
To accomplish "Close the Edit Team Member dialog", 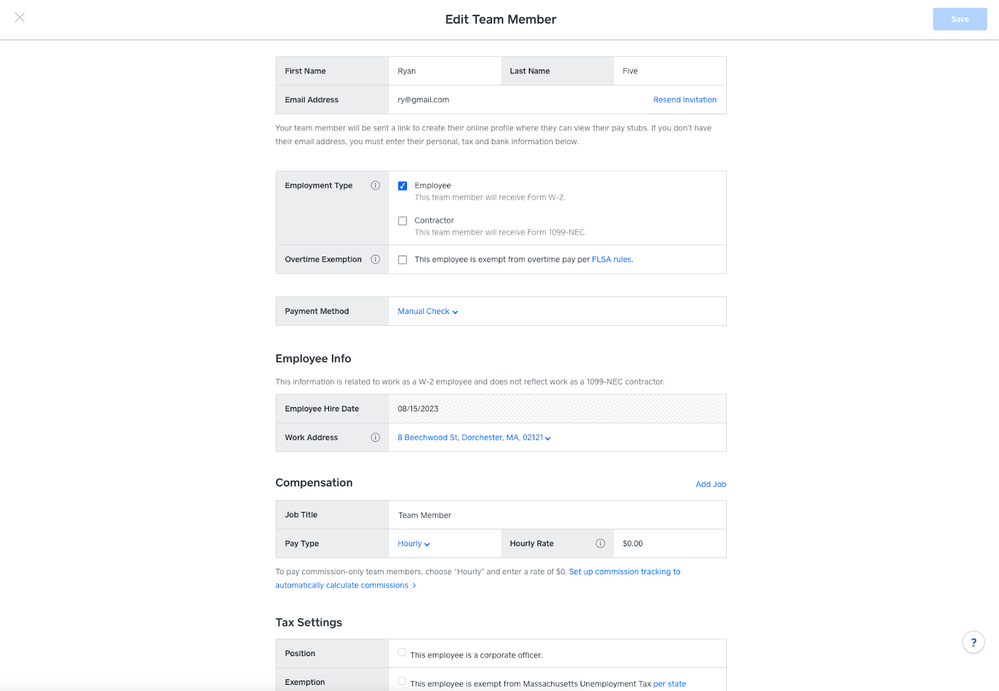I will point(20,18).
